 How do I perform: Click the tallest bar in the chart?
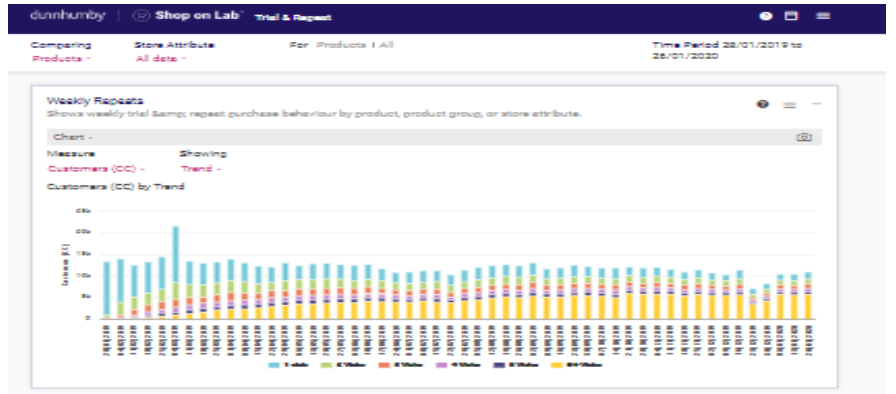[x=176, y=272]
